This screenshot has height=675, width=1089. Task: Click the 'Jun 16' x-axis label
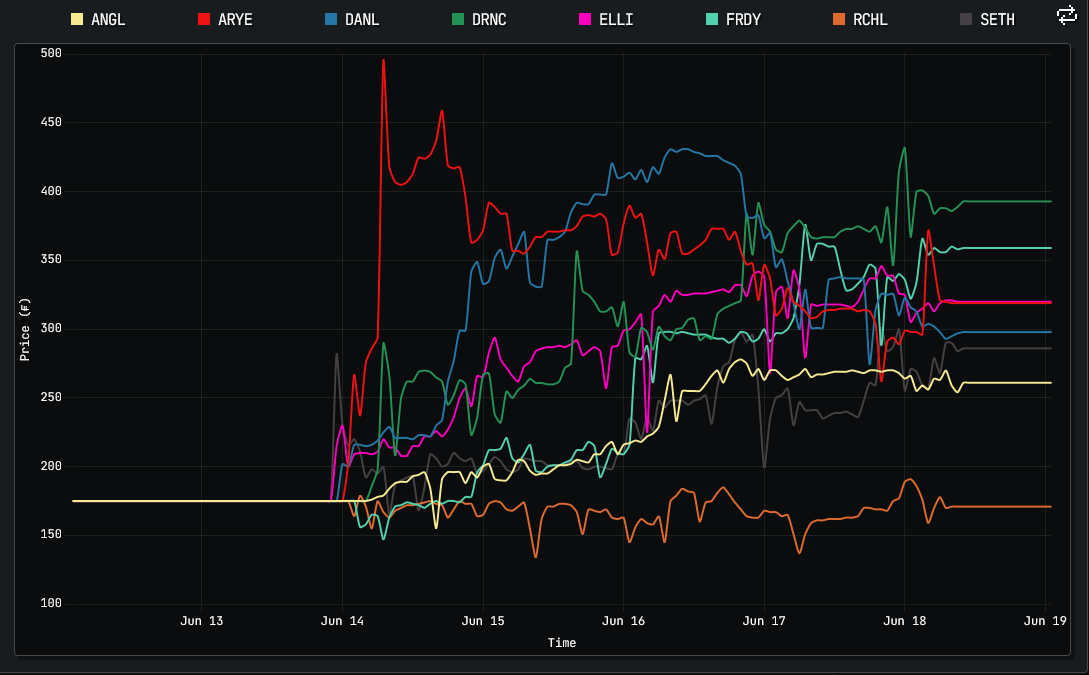[x=623, y=621]
